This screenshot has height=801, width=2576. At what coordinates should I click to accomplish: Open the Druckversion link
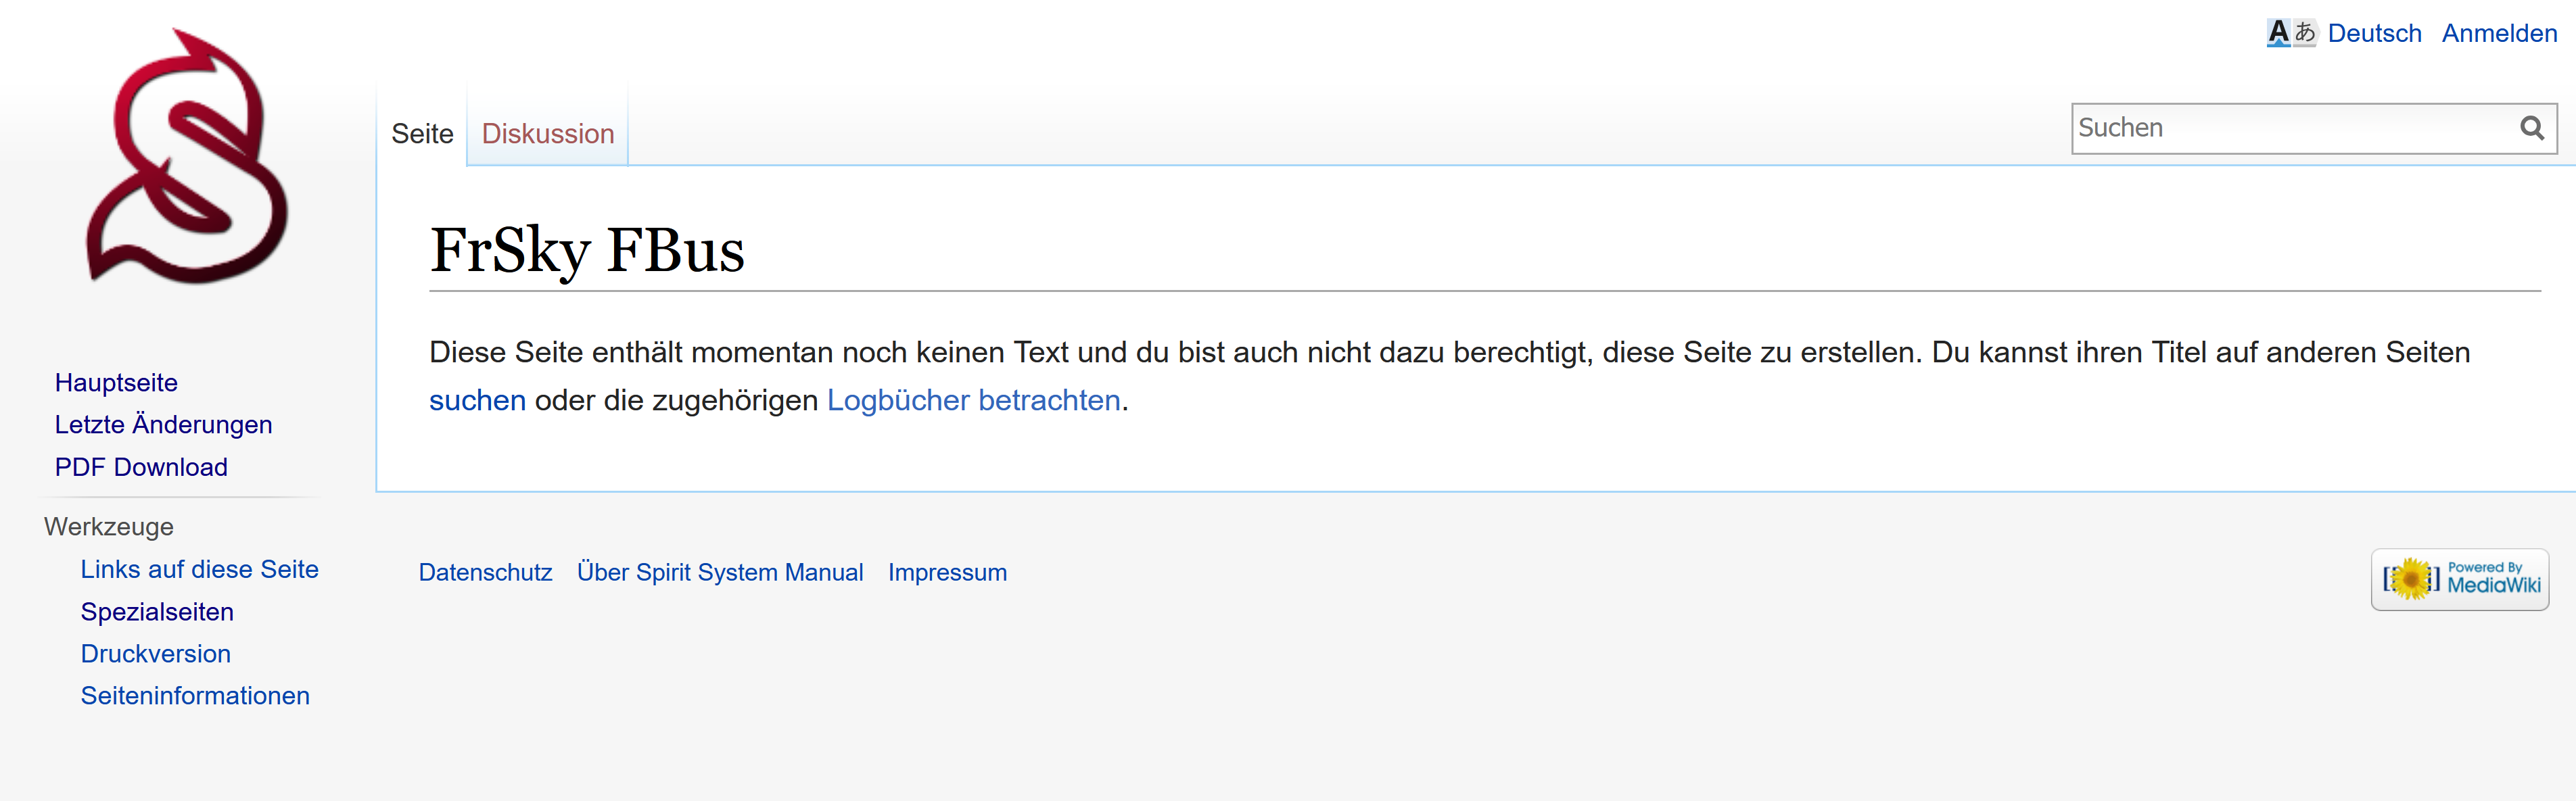click(156, 654)
